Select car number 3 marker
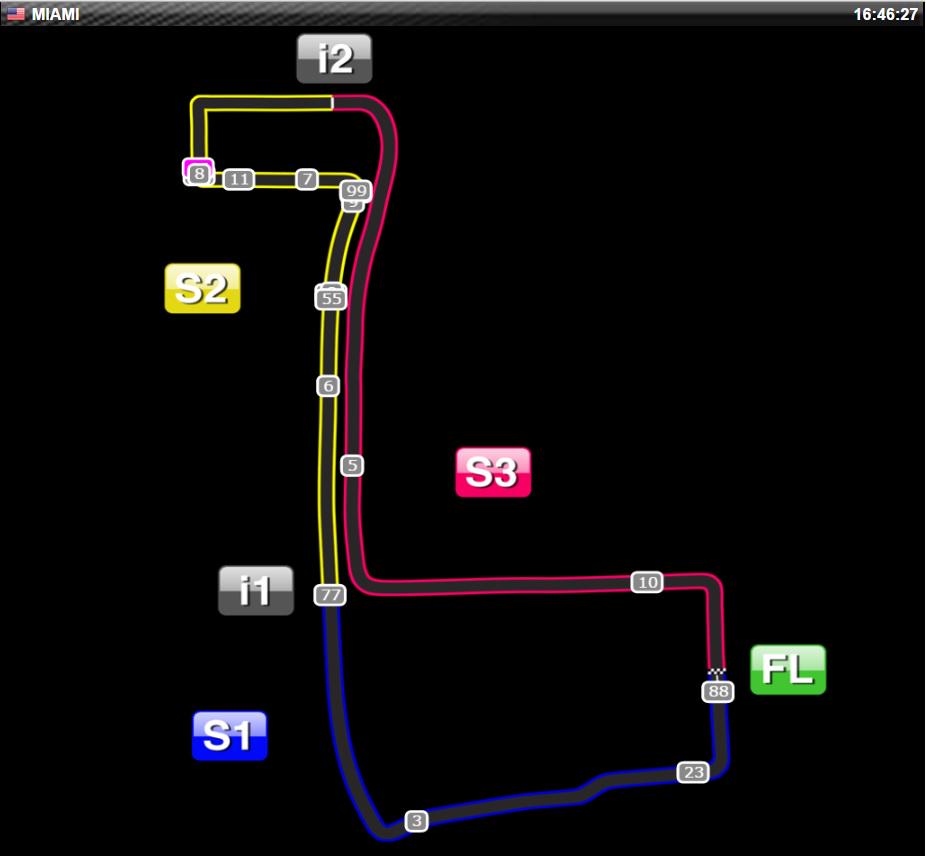This screenshot has height=856, width=926. [x=416, y=821]
